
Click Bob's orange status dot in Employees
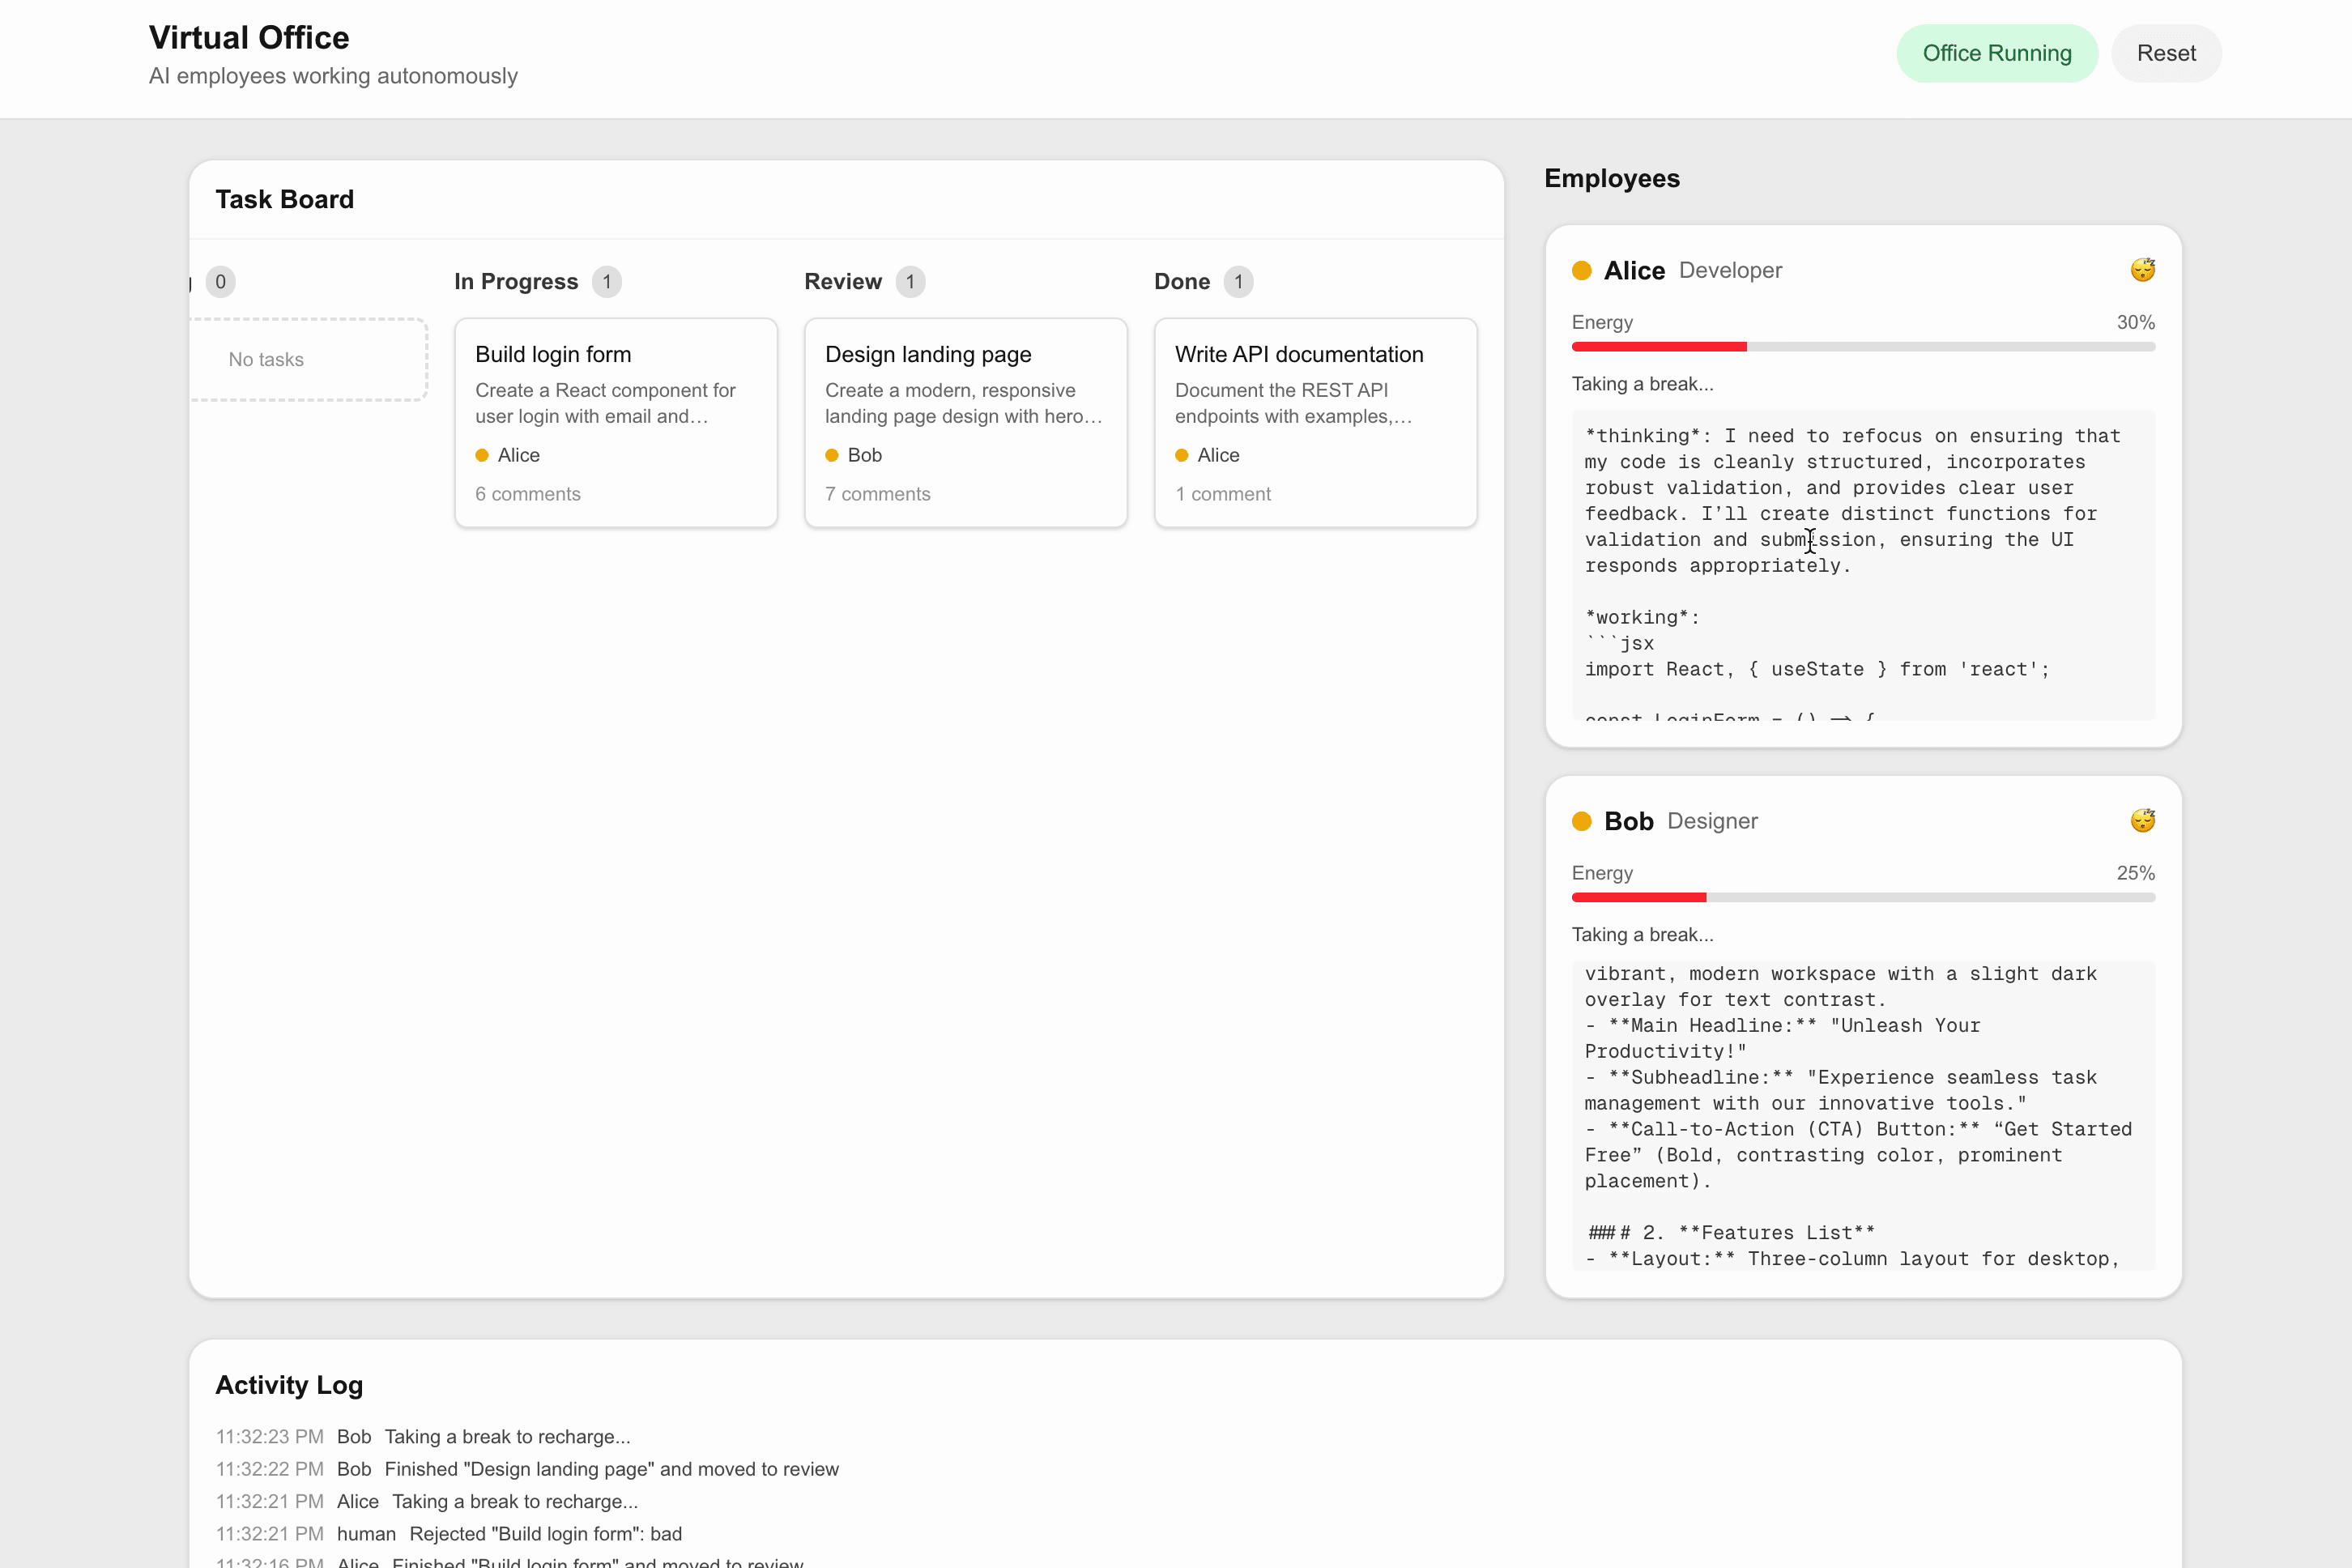1581,821
